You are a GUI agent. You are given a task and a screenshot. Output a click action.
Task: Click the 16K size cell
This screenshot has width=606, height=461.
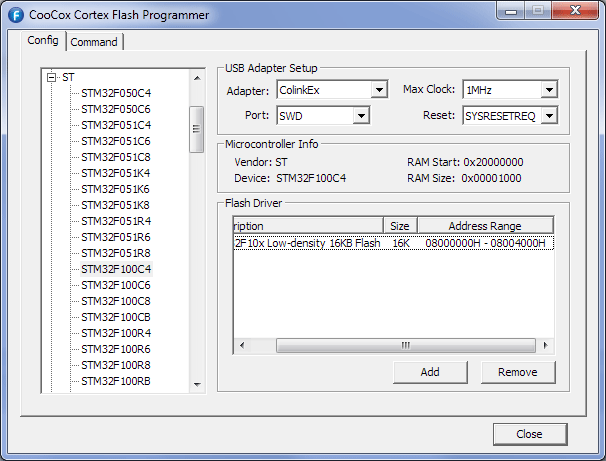(x=401, y=243)
